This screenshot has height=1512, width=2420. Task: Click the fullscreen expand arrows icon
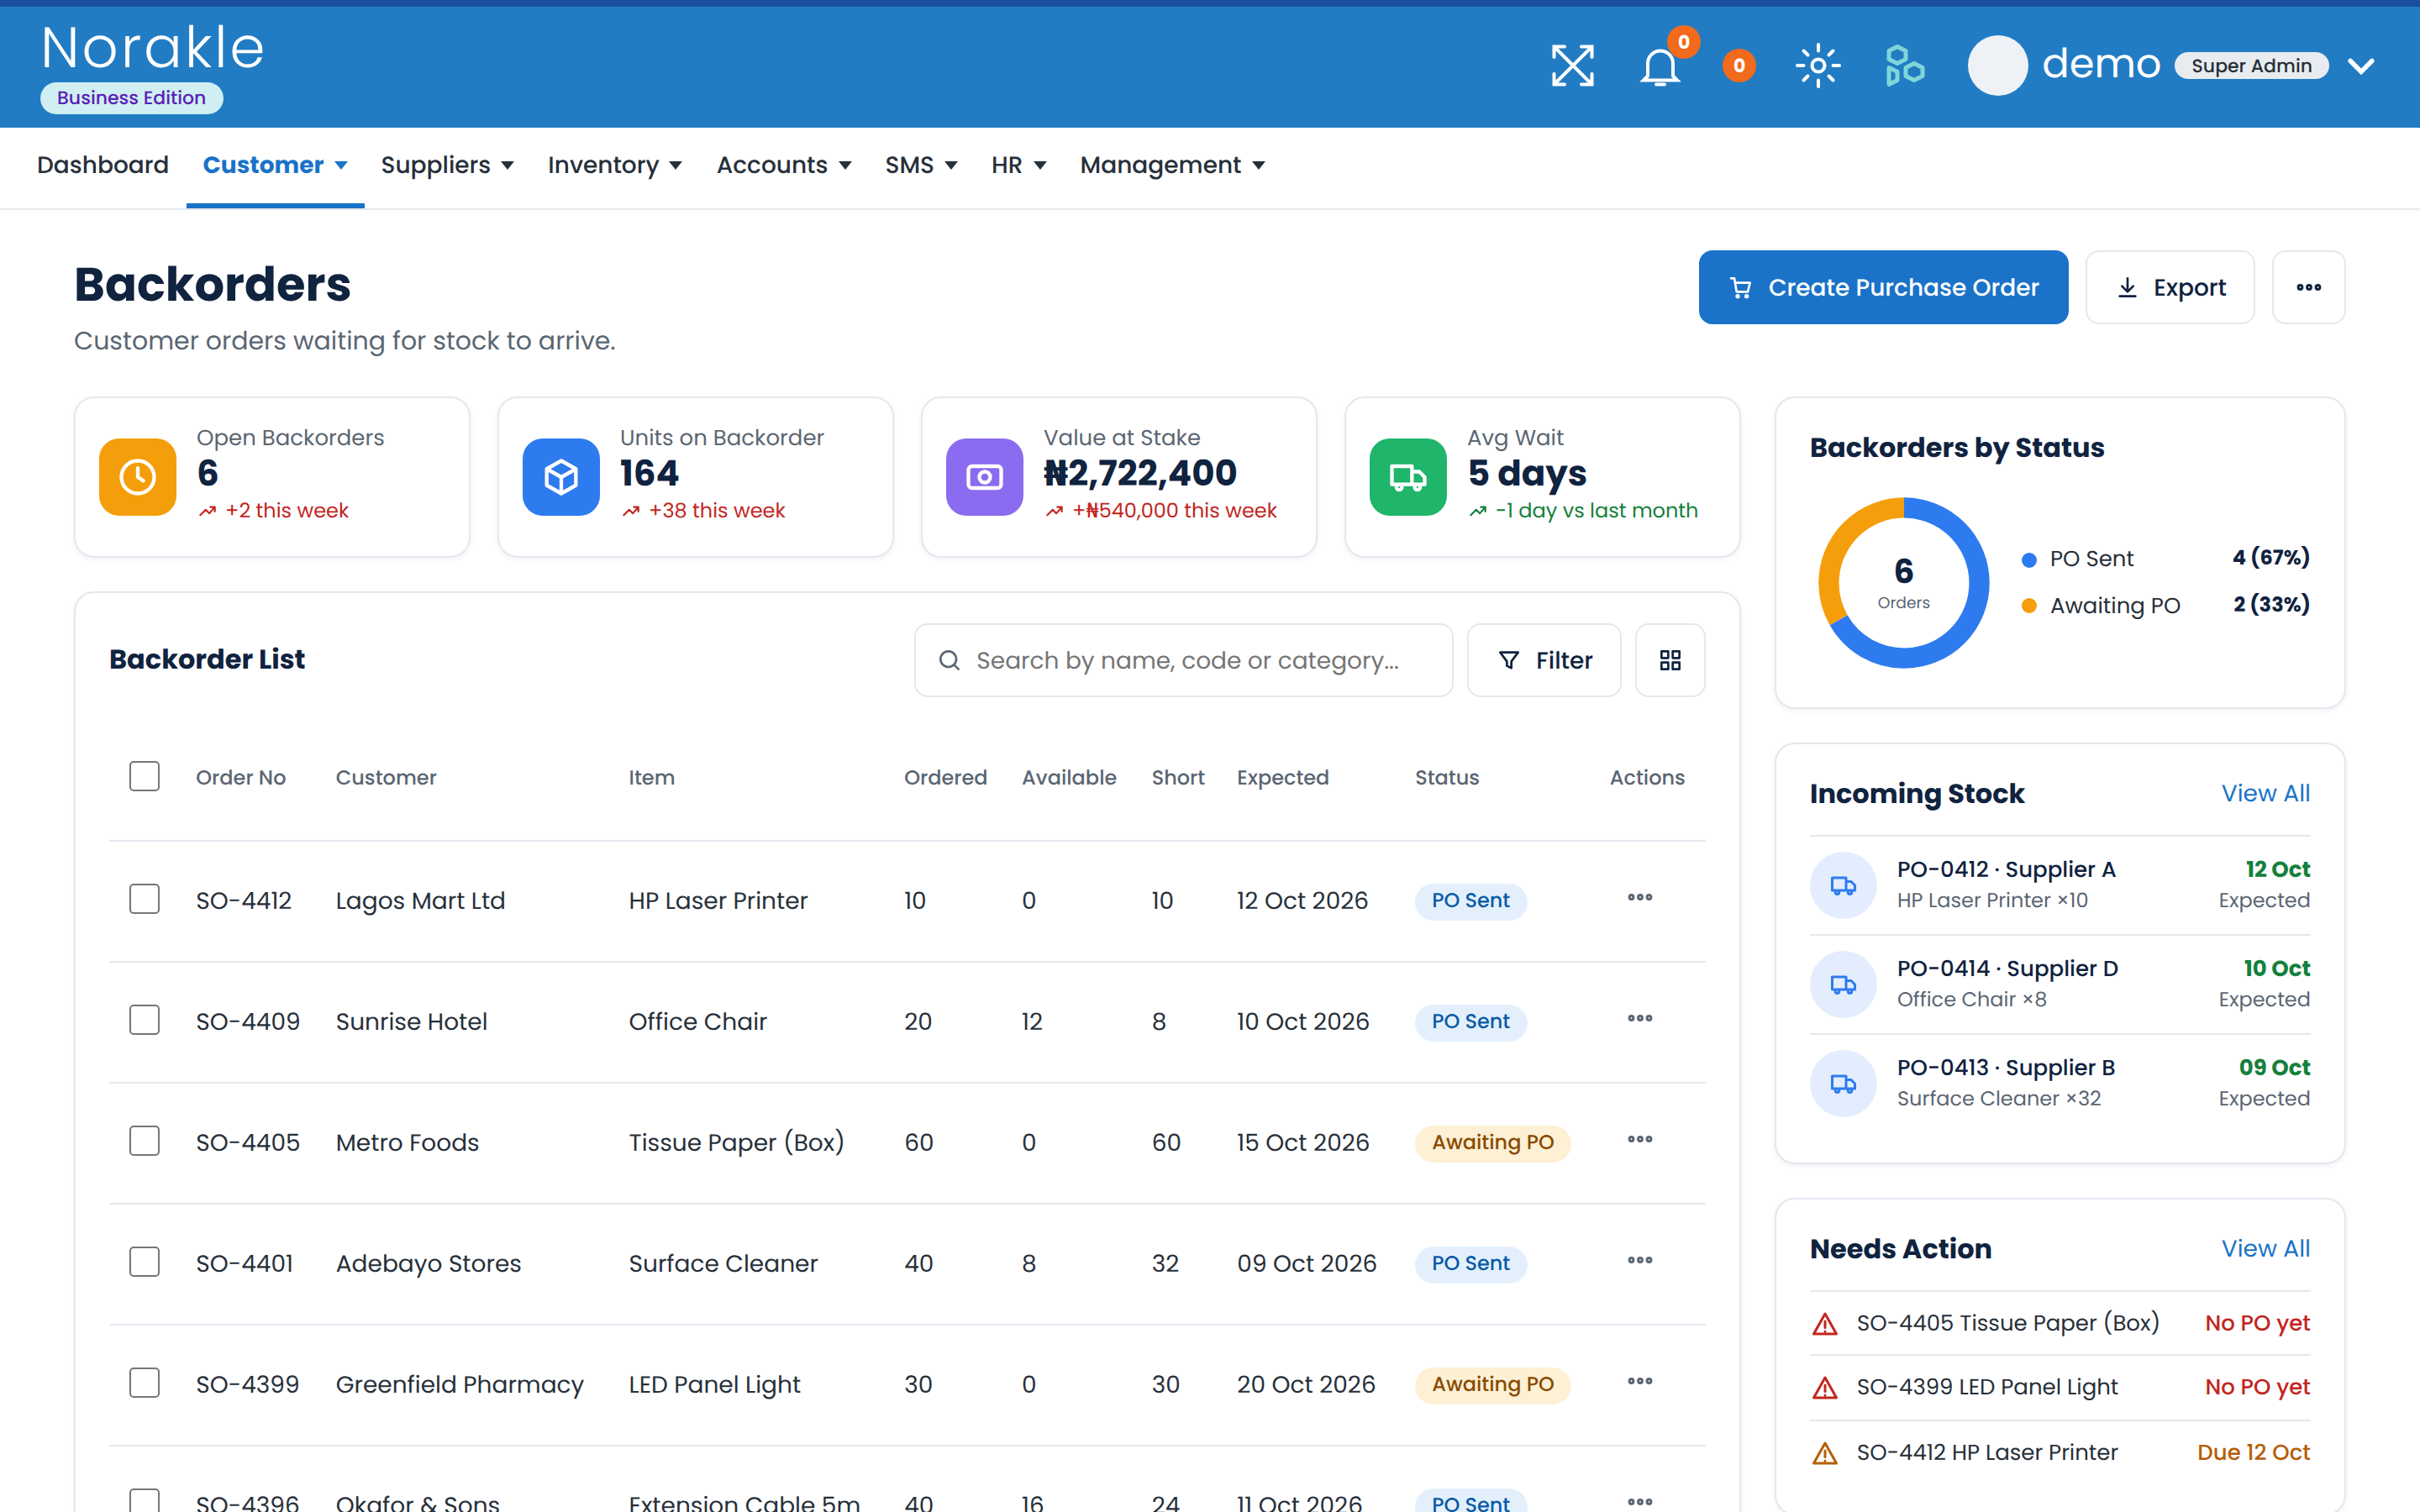click(1572, 66)
